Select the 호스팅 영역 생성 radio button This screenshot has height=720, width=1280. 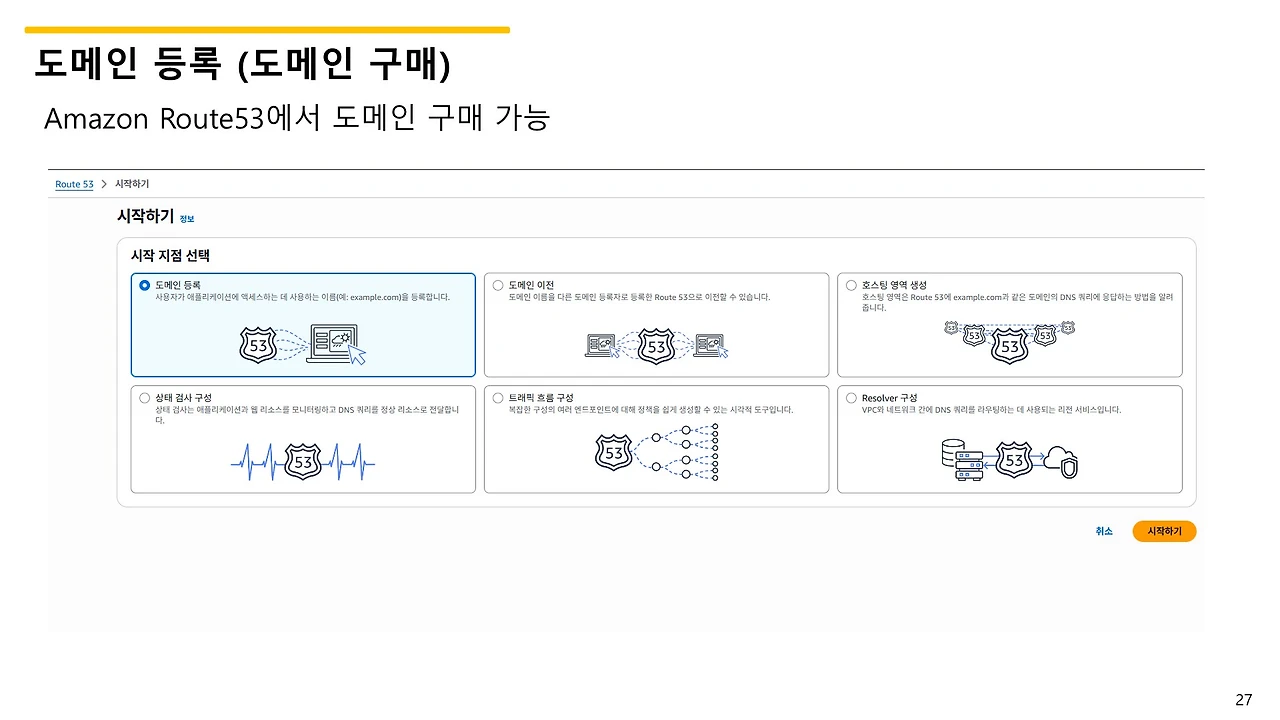850,285
